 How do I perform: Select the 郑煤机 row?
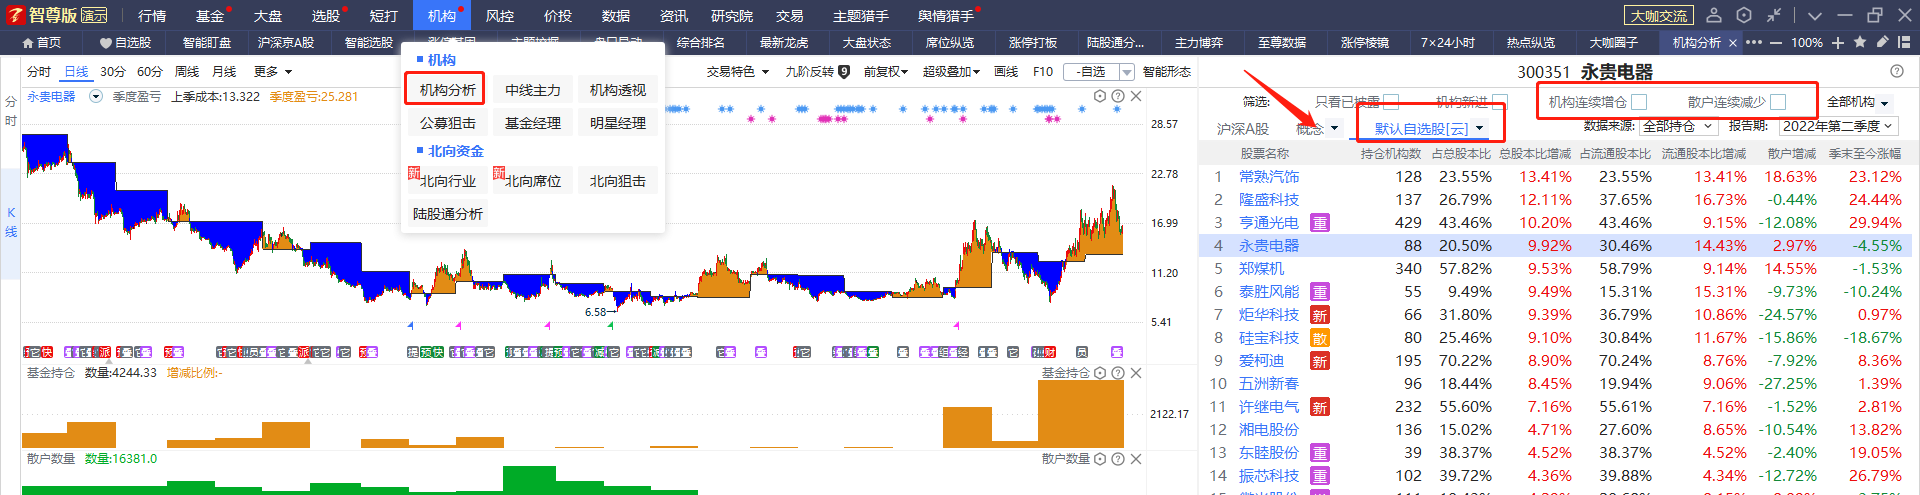tap(1555, 269)
